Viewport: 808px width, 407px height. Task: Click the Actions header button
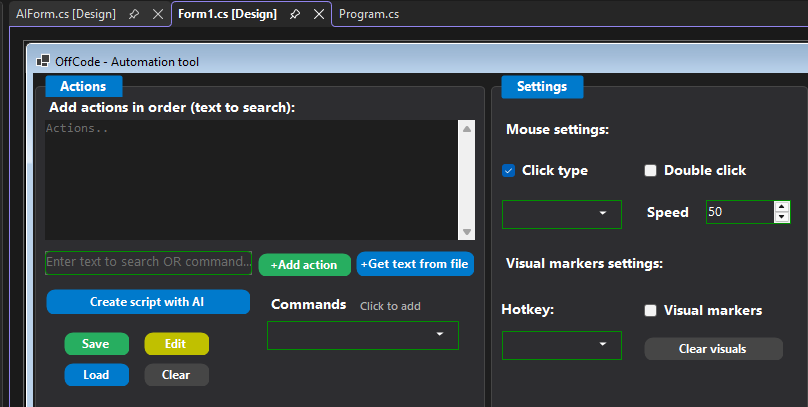click(84, 86)
